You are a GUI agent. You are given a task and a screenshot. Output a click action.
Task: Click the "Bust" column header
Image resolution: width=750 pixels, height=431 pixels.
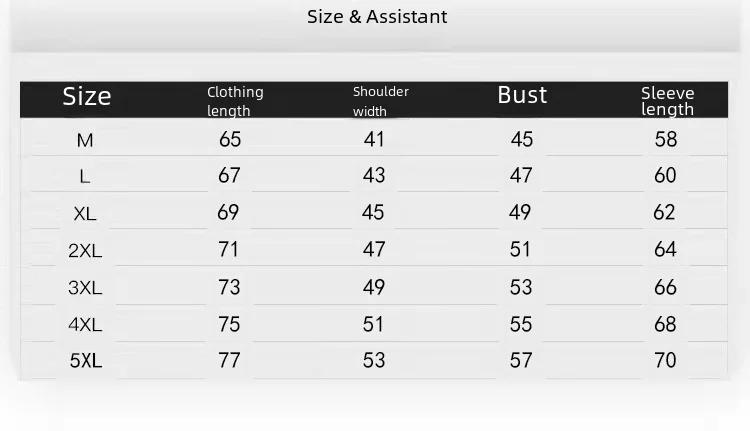[522, 95]
